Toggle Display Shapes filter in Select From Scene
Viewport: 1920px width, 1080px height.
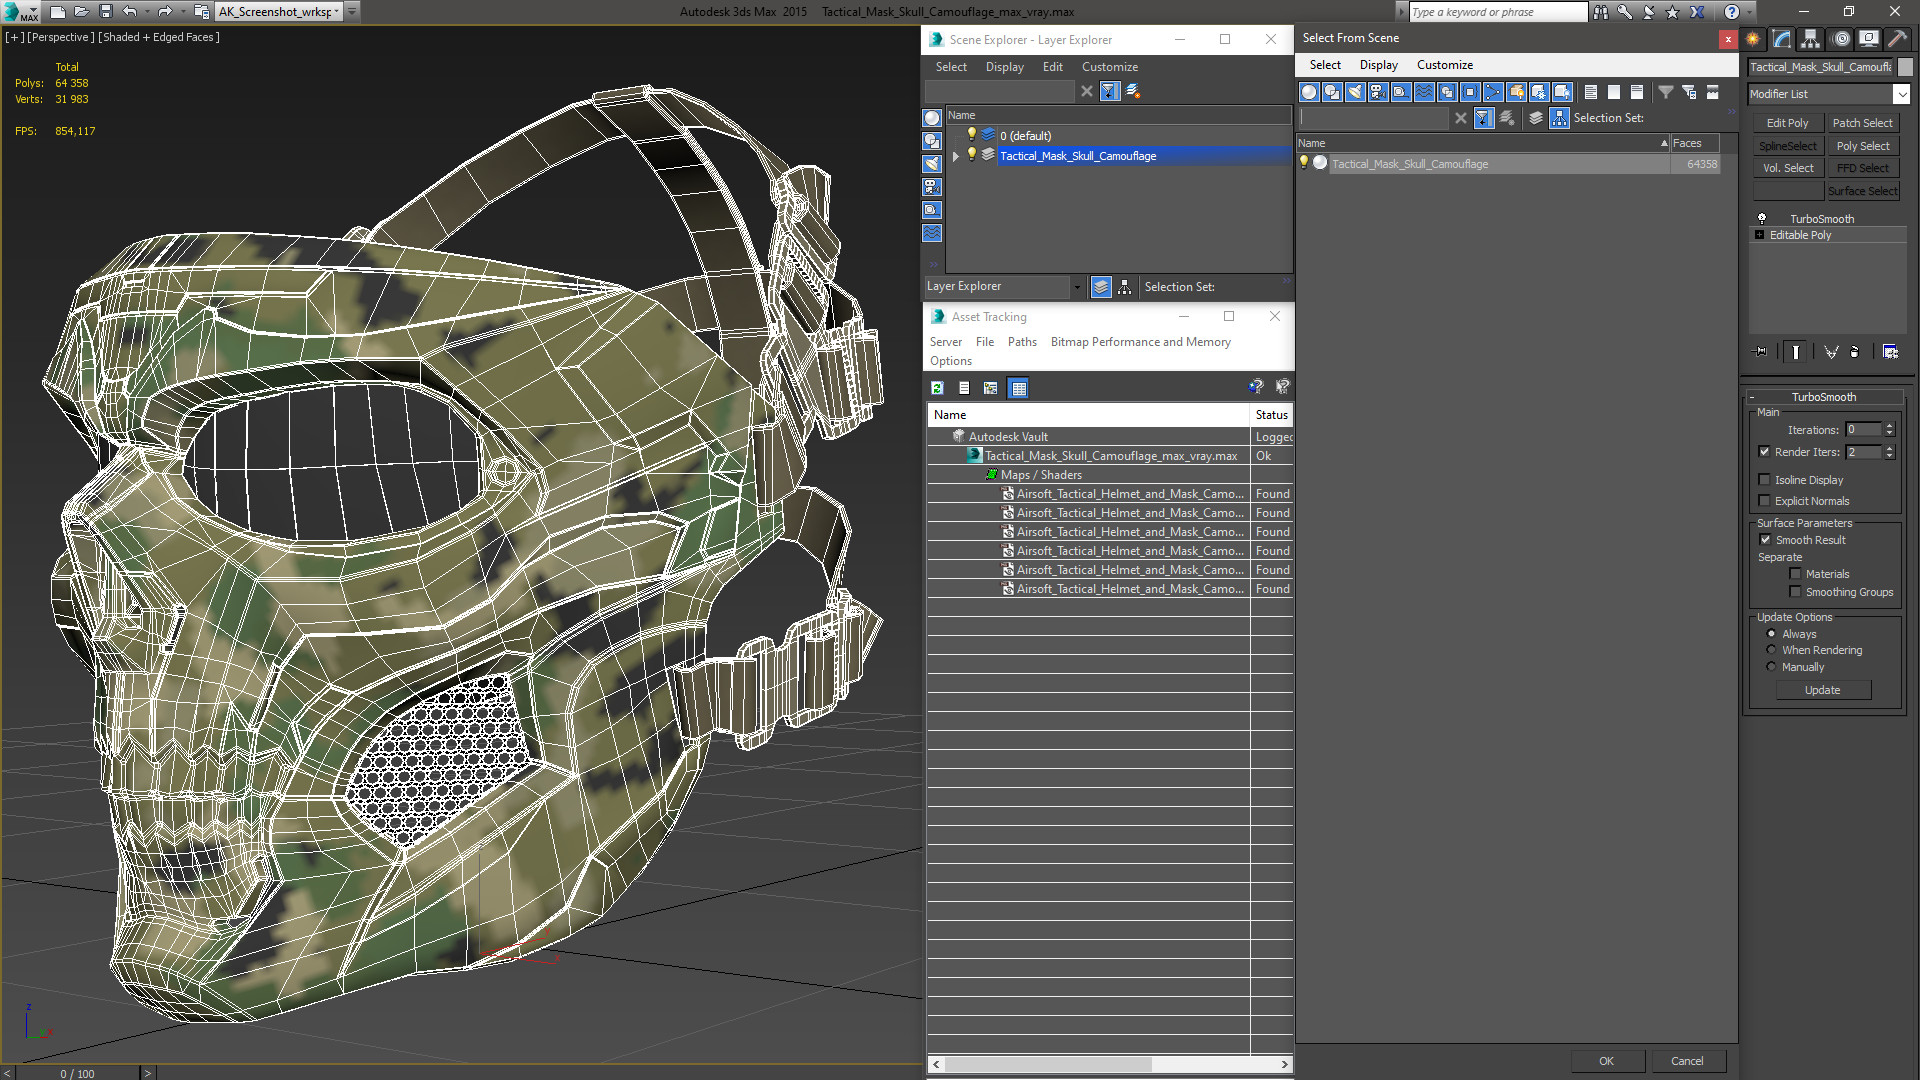coord(1332,92)
